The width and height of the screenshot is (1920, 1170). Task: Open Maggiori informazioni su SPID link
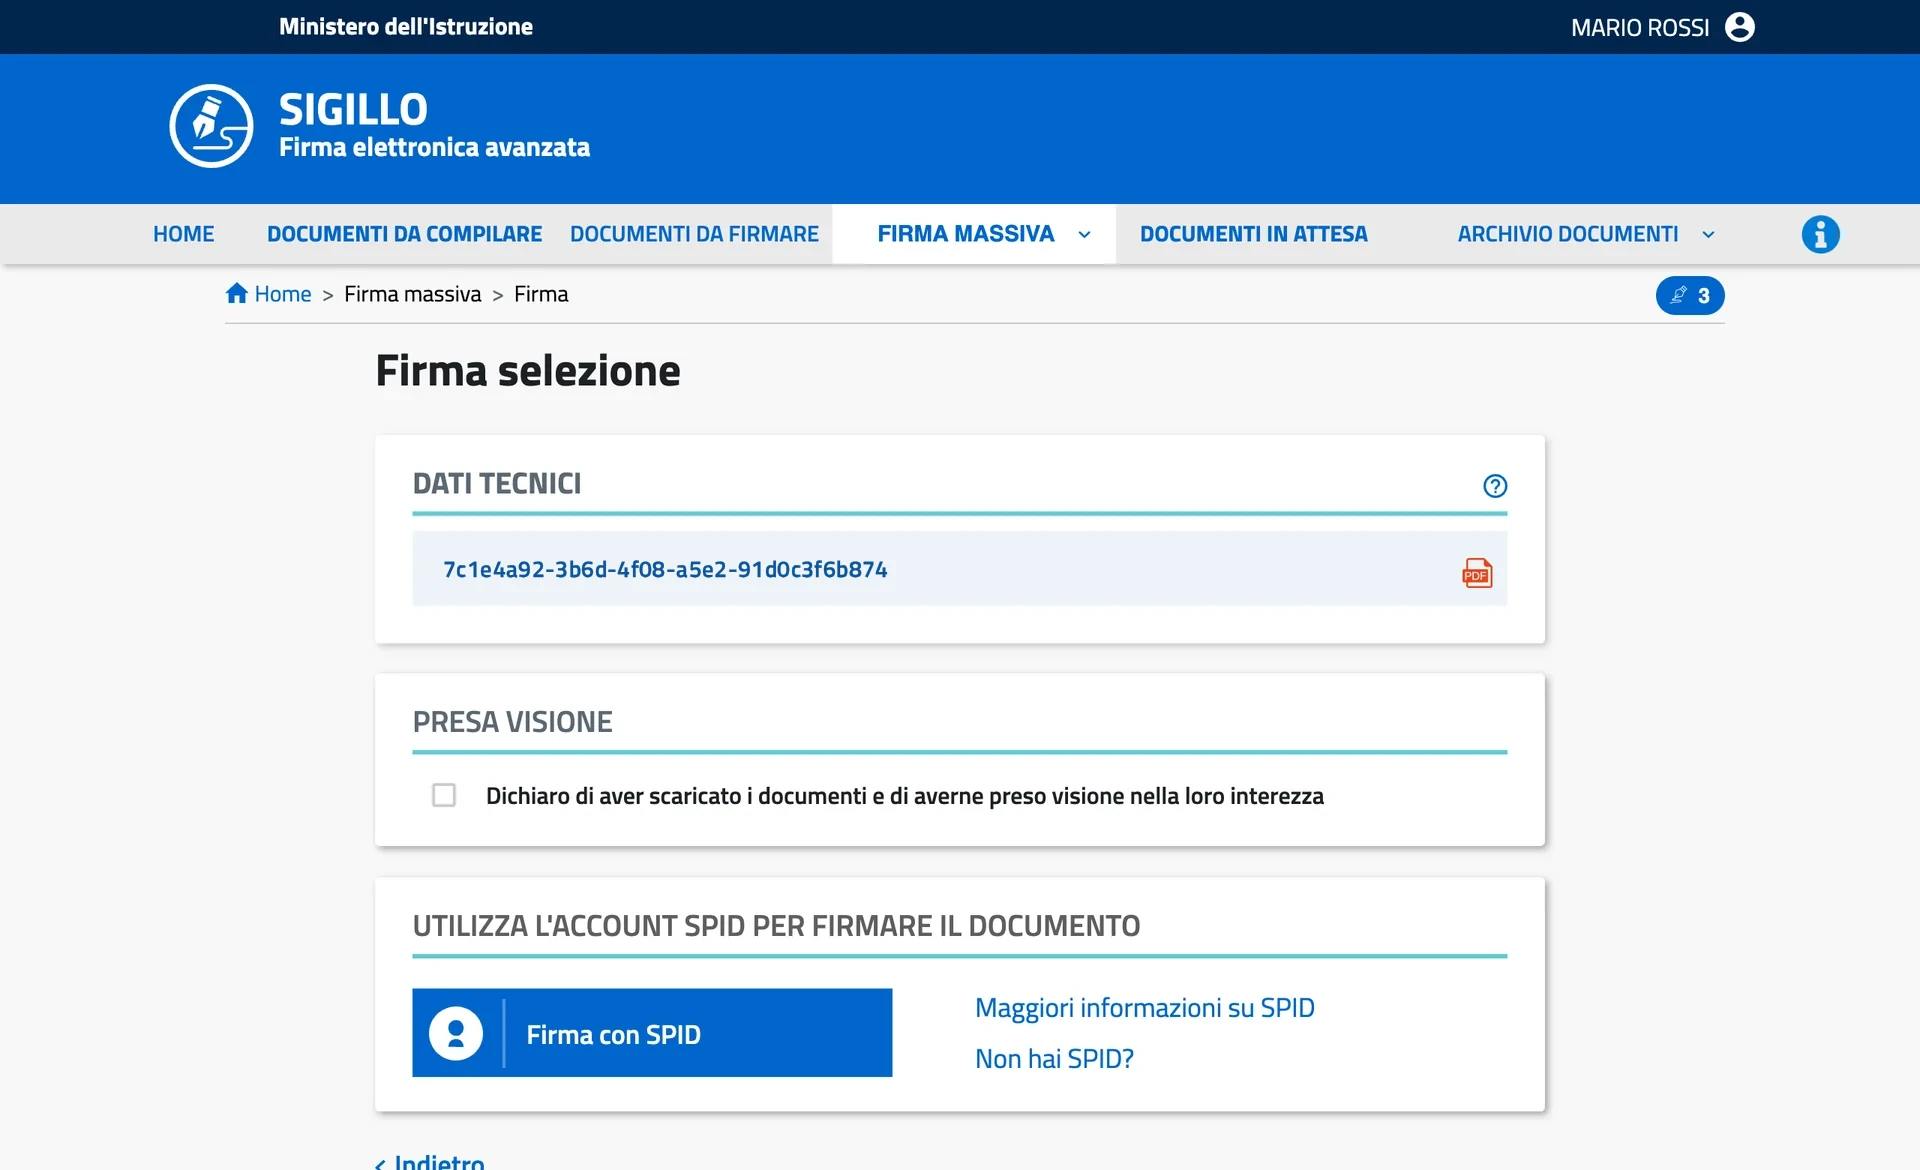point(1145,1008)
